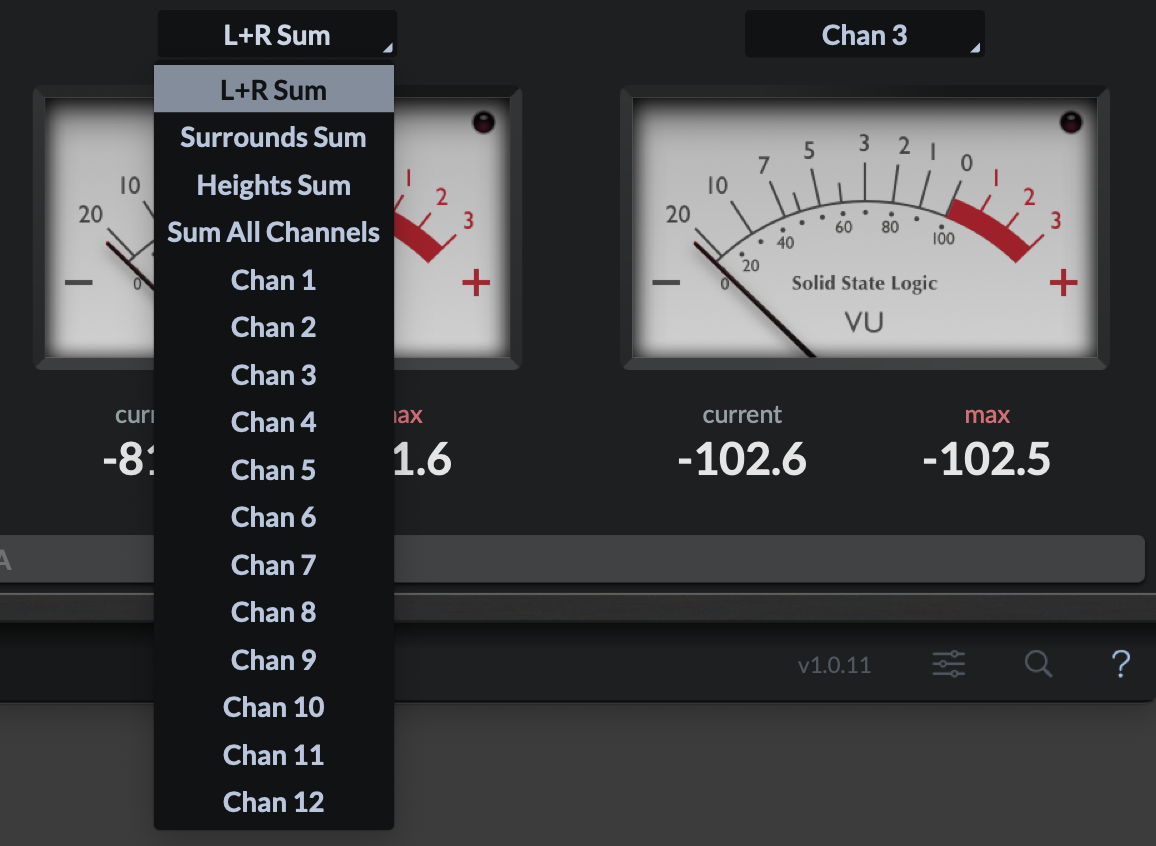
Task: Collapse the L+R Sum source dropdown
Action: click(x=277, y=35)
